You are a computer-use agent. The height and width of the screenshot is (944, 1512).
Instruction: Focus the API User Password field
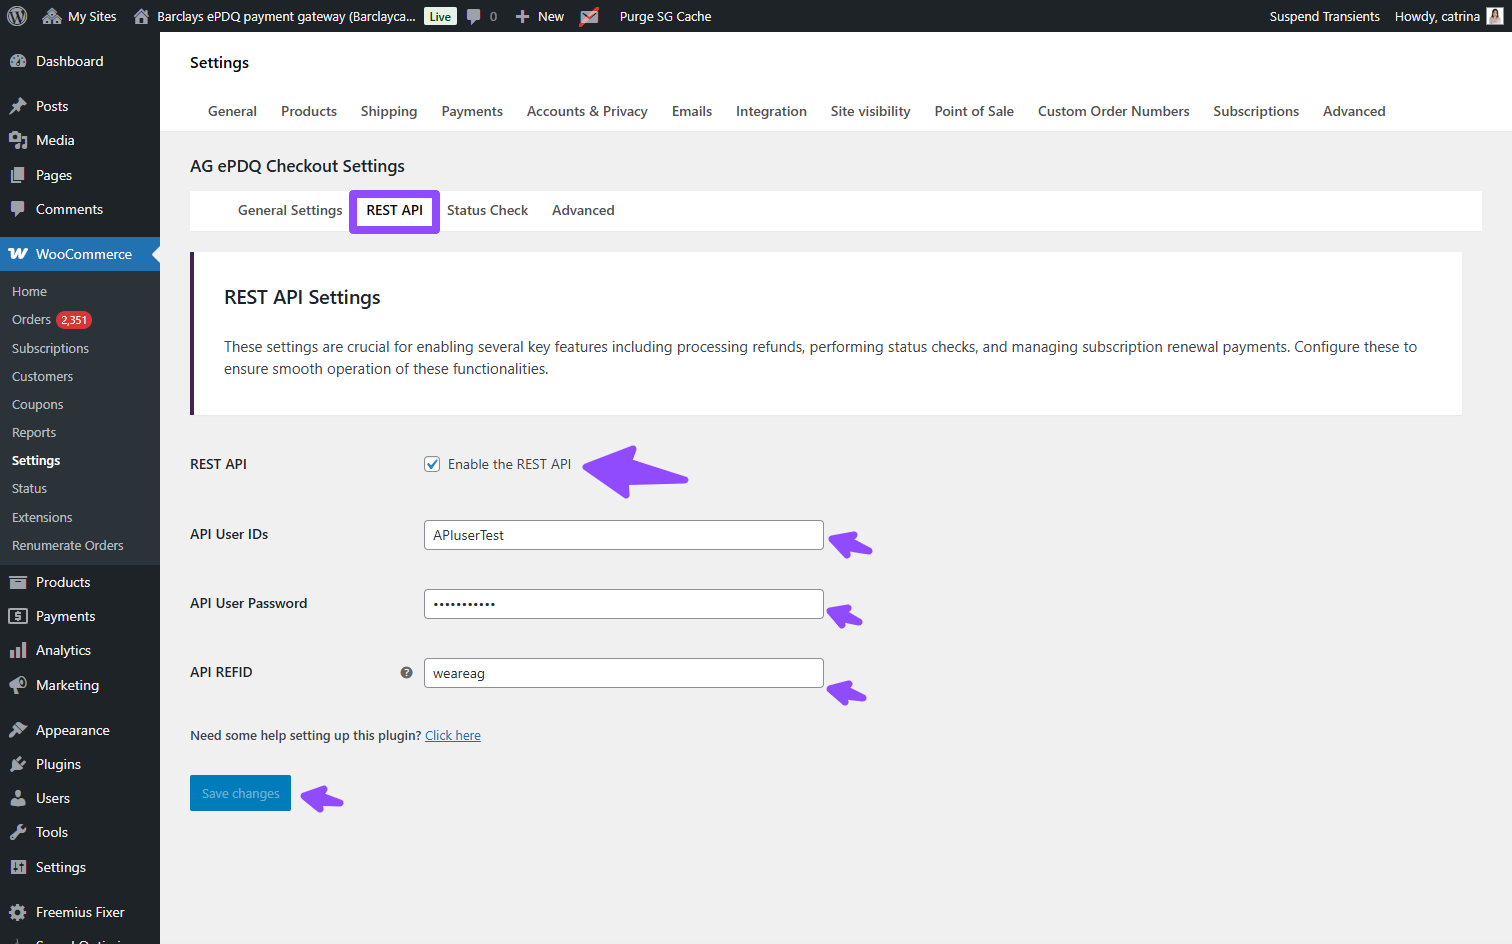(624, 604)
